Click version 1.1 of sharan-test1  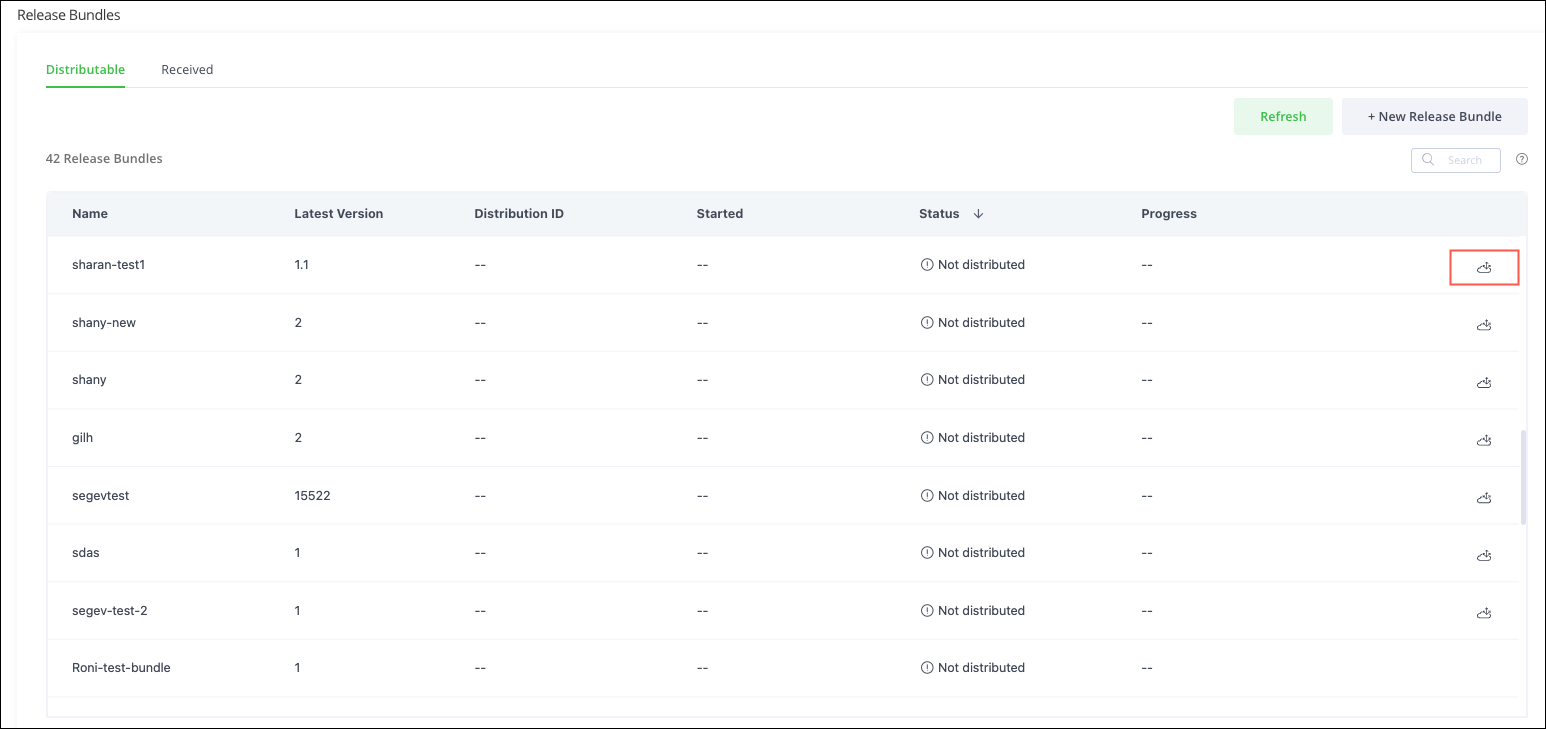(301, 265)
